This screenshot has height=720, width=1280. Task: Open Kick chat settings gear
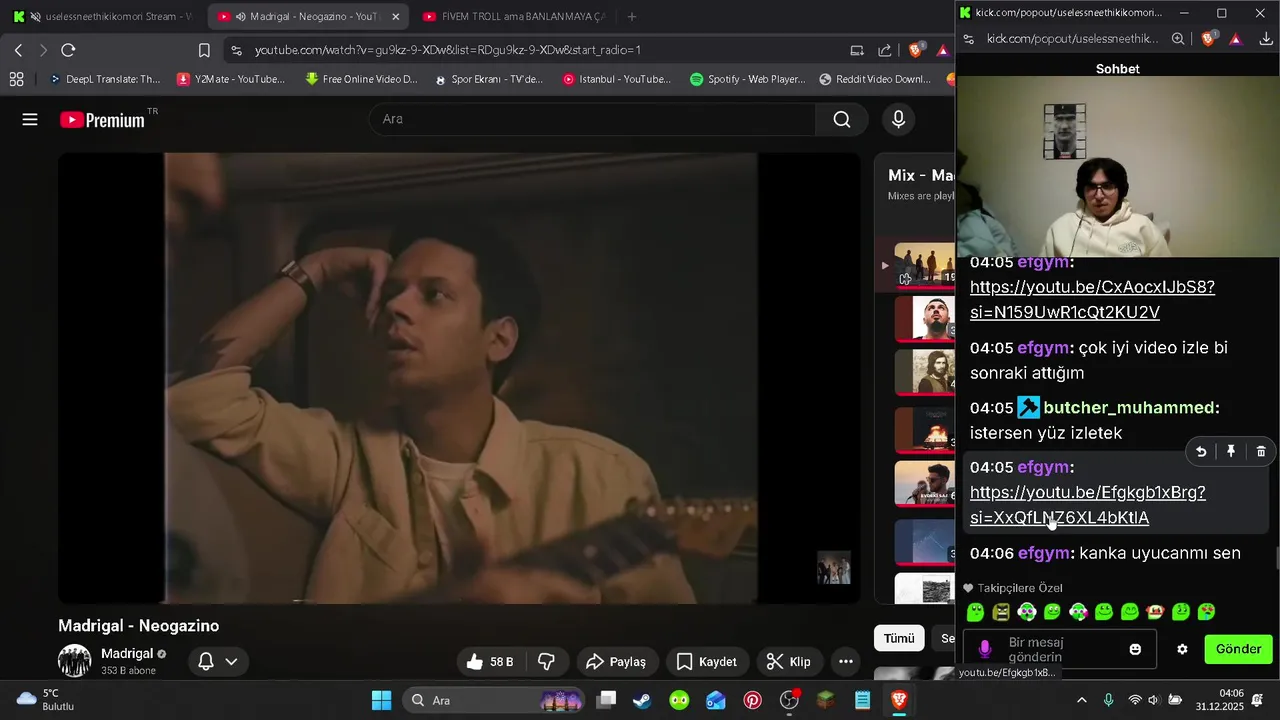coord(1182,649)
